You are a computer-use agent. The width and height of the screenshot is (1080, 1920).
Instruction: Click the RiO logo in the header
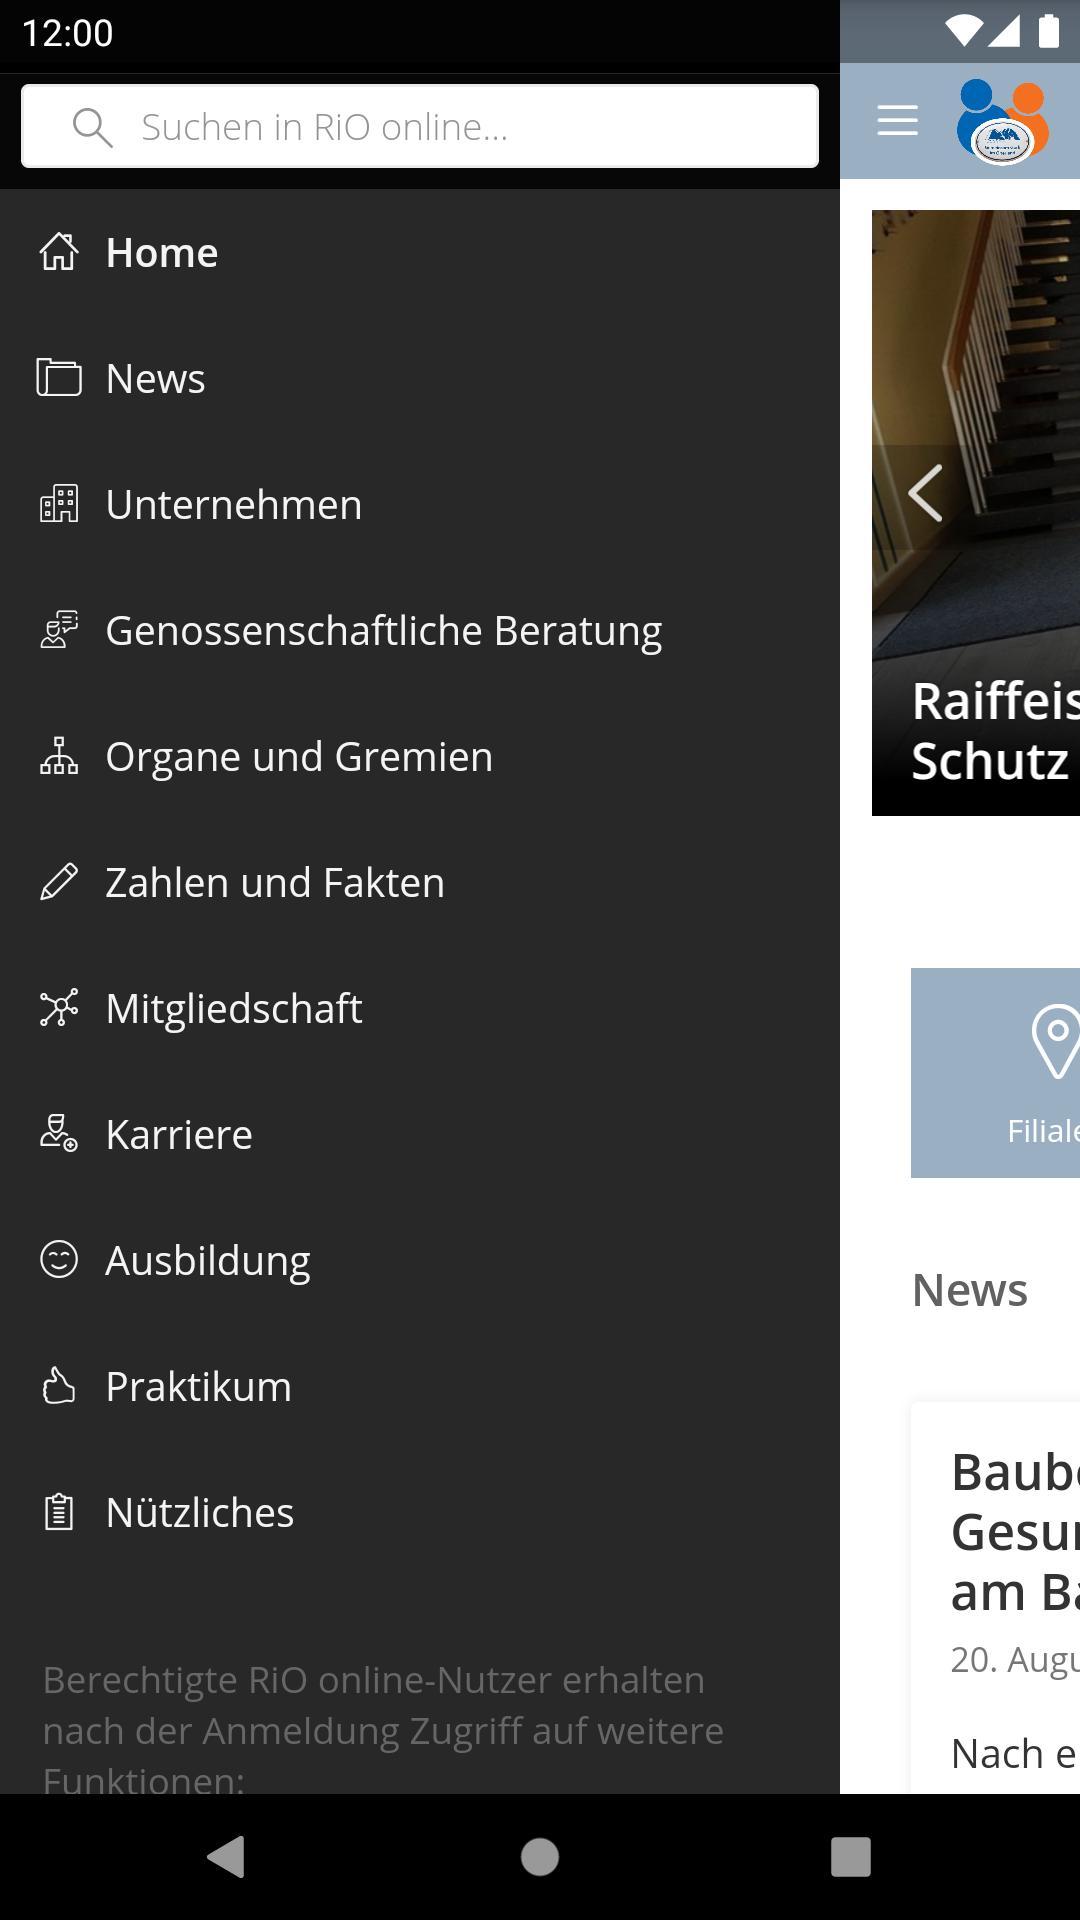pyautogui.click(x=1003, y=122)
